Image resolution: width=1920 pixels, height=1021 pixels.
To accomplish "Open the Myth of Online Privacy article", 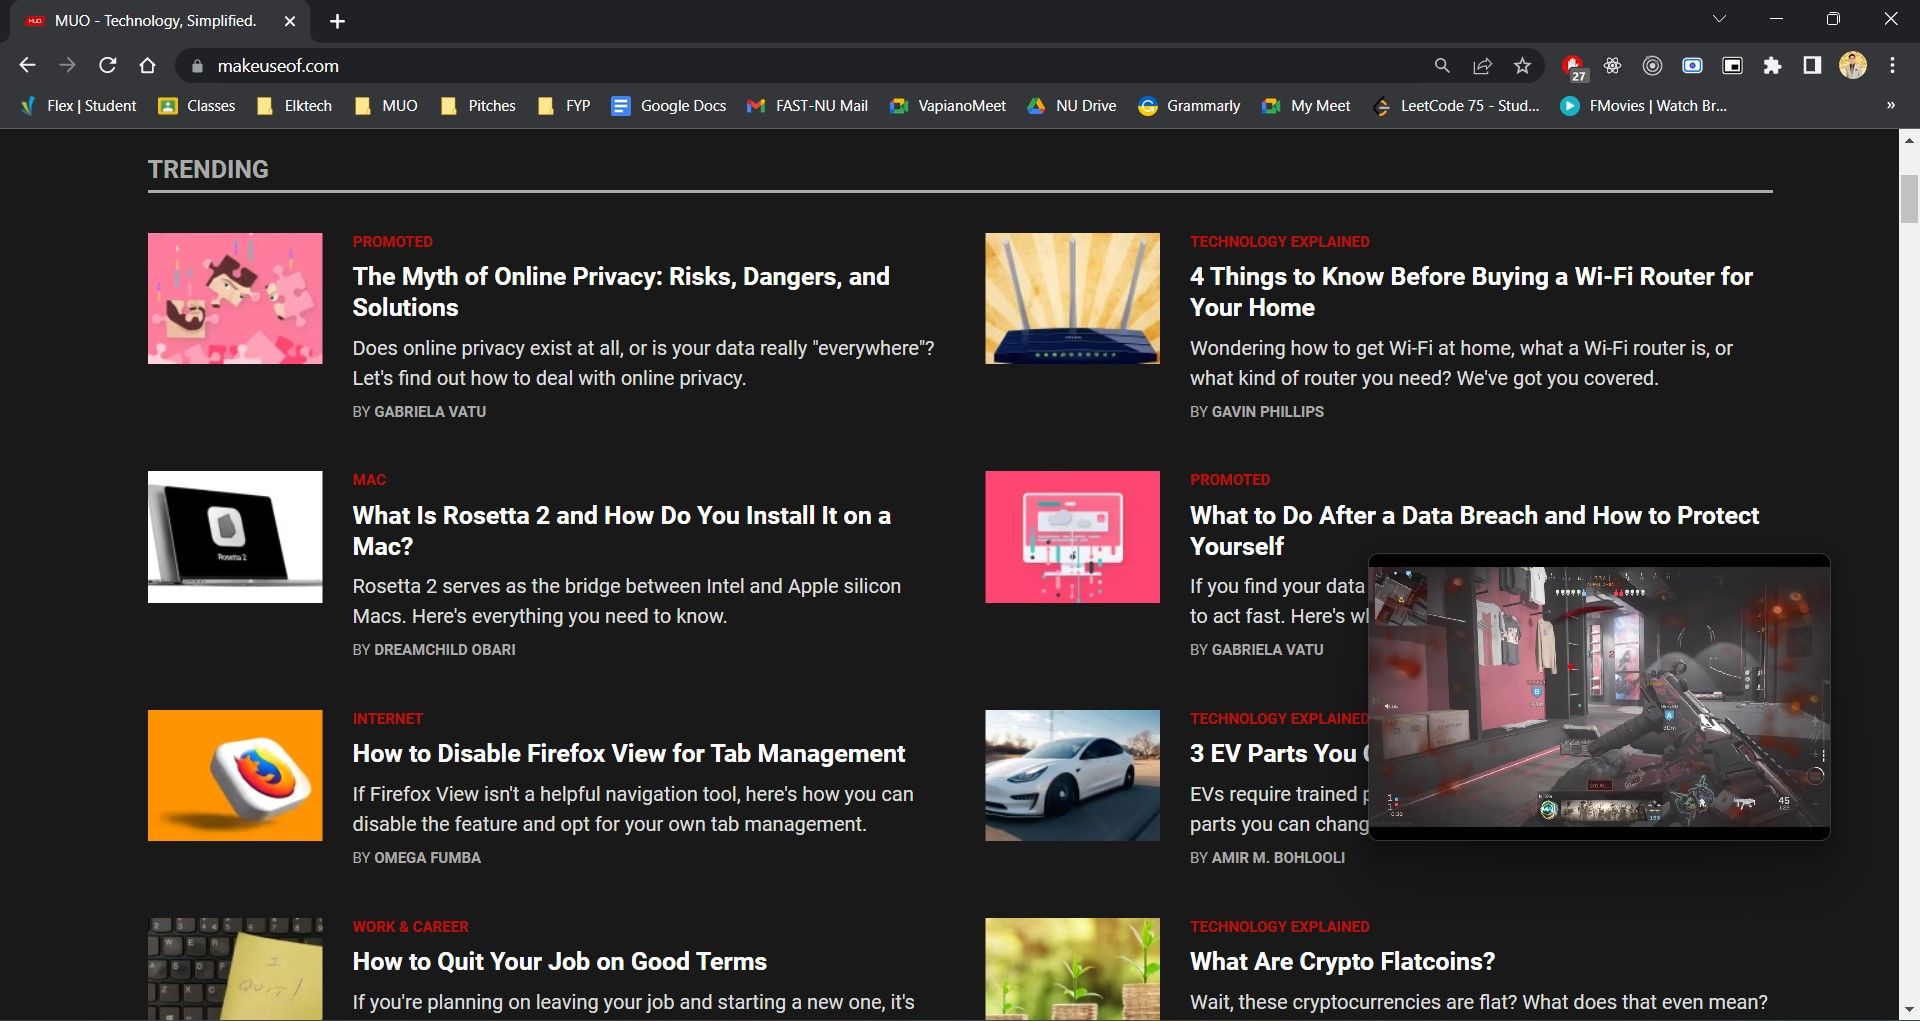I will (621, 291).
